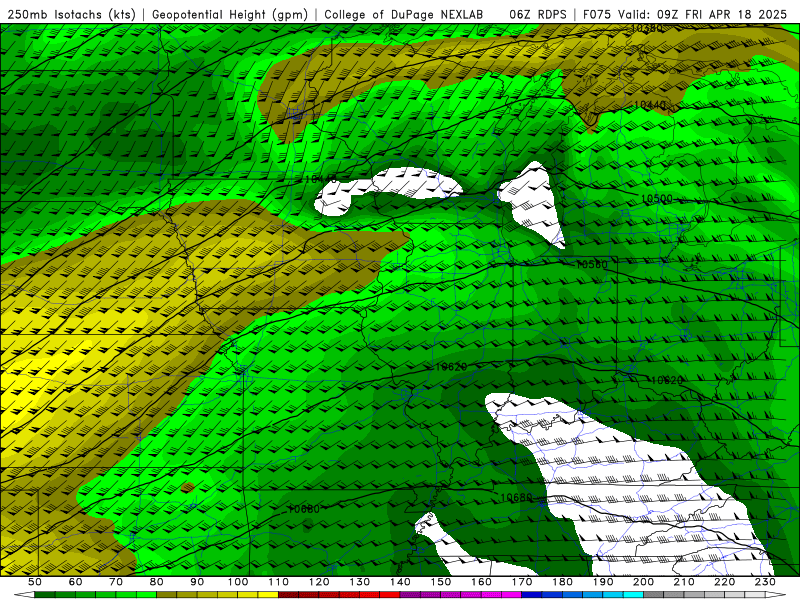This screenshot has height=600, width=800.
Task: Select the magenta swatch just before 170
Action: tap(512, 595)
